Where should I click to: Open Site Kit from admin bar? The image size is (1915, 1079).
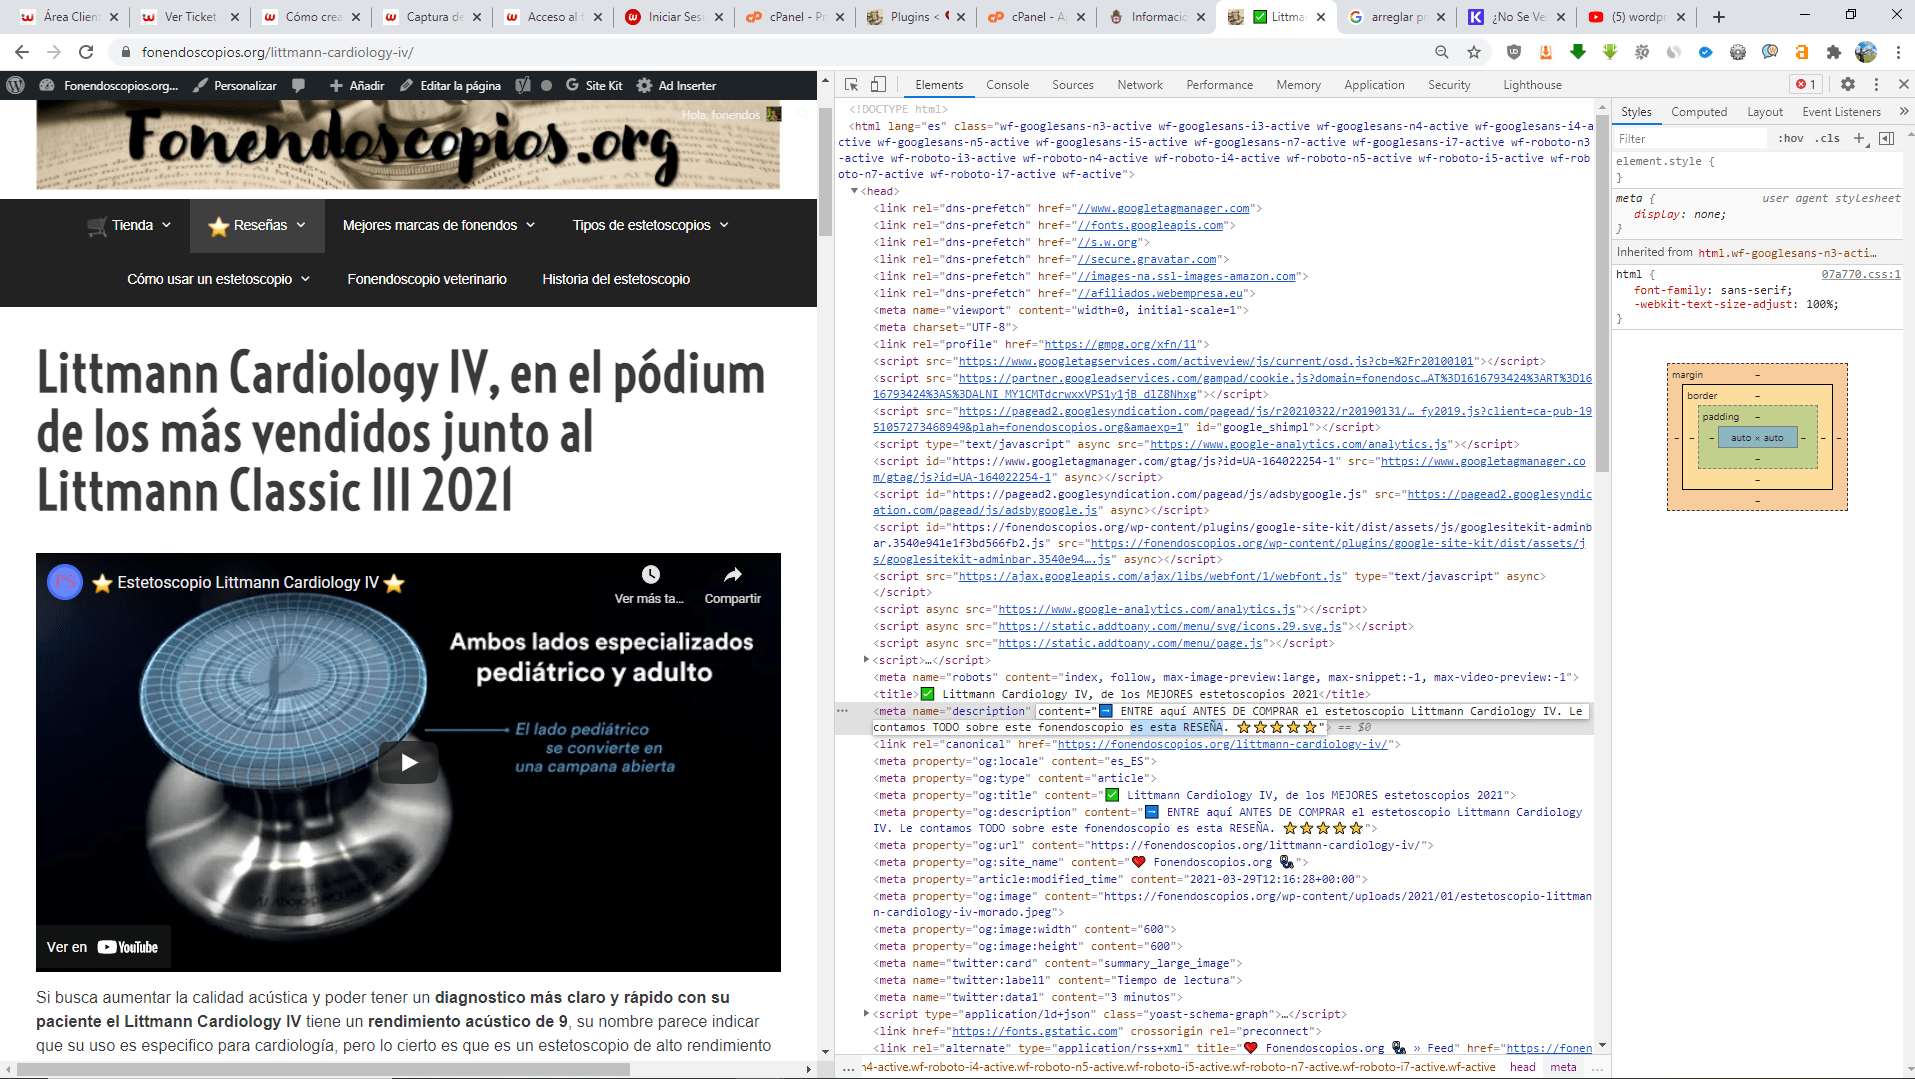pos(594,85)
